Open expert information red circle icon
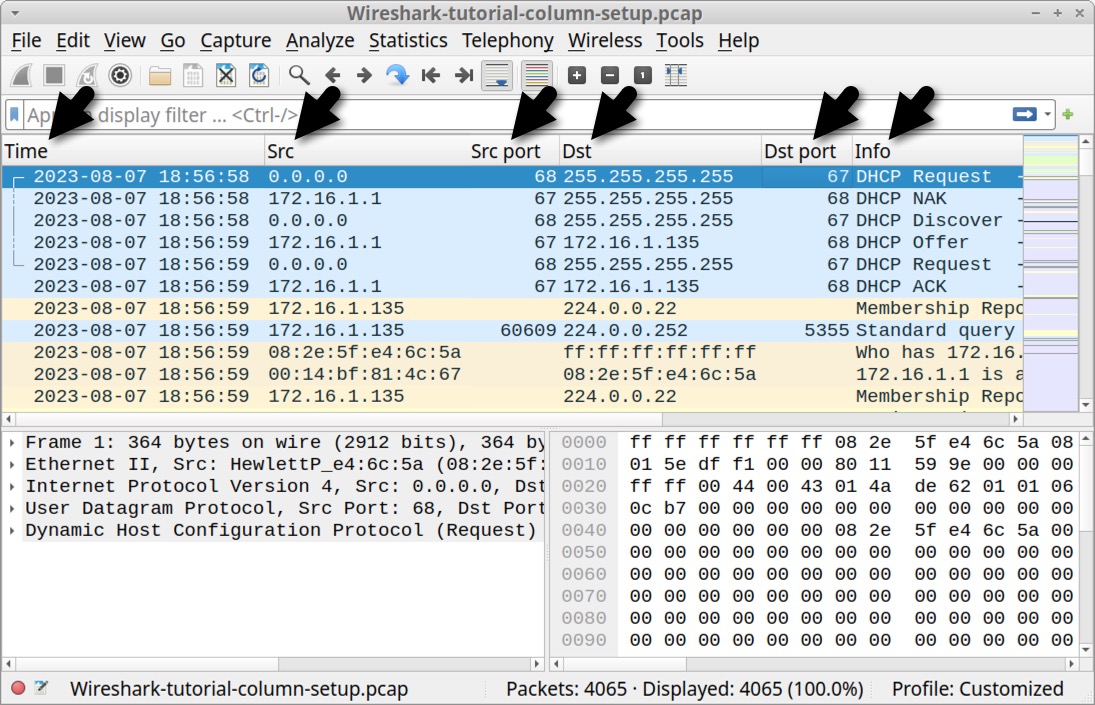This screenshot has height=705, width=1095. point(18,688)
